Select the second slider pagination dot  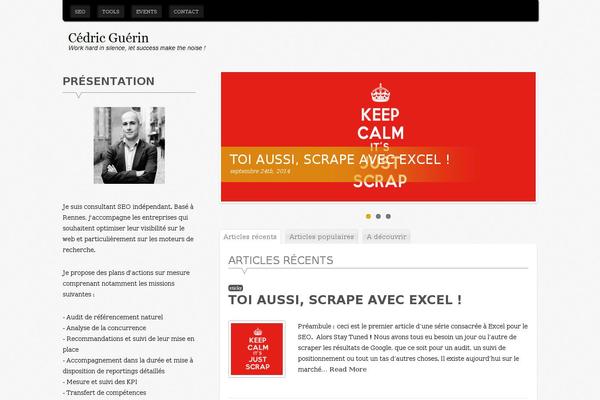click(378, 216)
